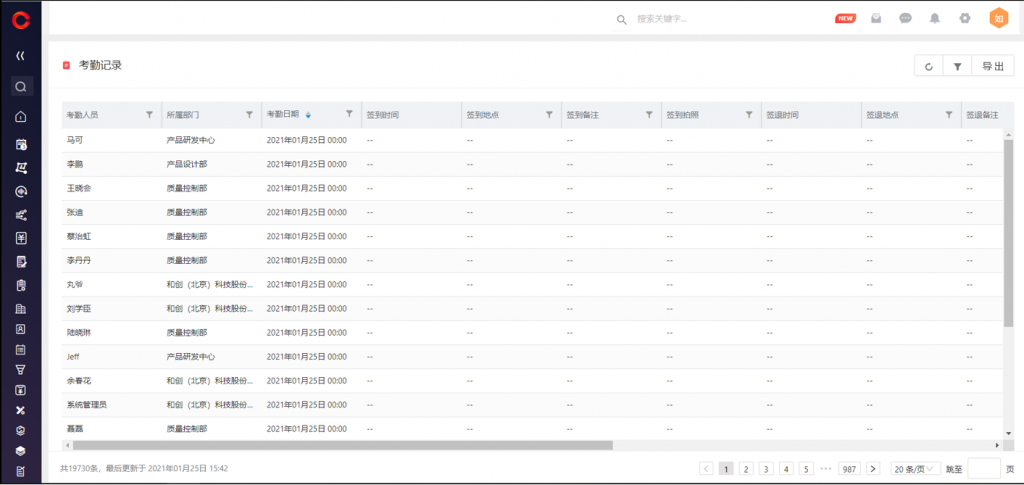Collapse the left sidebar with double-chevron icon
Viewport: 1024px width, 485px height.
[x=20, y=56]
